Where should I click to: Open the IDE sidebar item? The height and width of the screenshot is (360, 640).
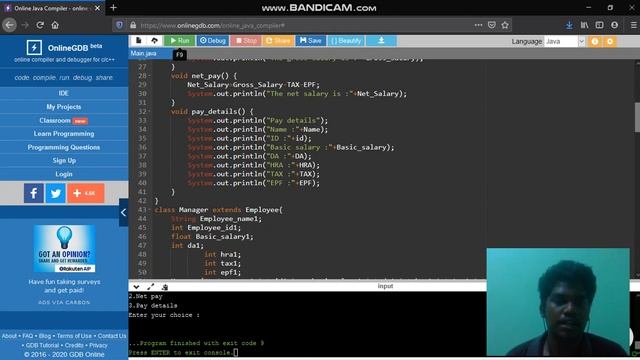(64, 93)
